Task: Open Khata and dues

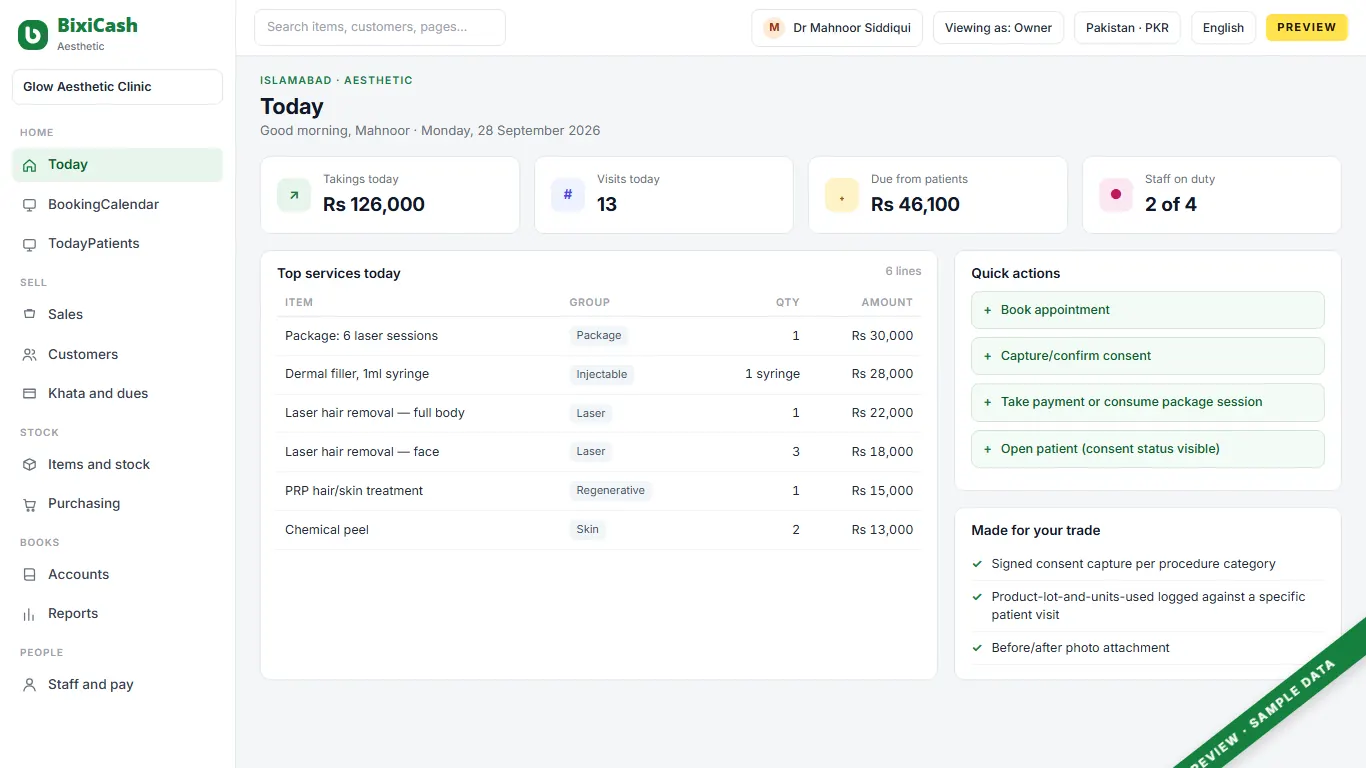Action: 117,394
